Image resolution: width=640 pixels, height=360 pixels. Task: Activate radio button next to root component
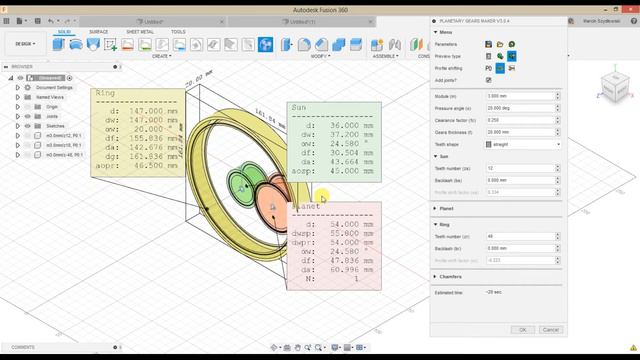pyautogui.click(x=69, y=78)
